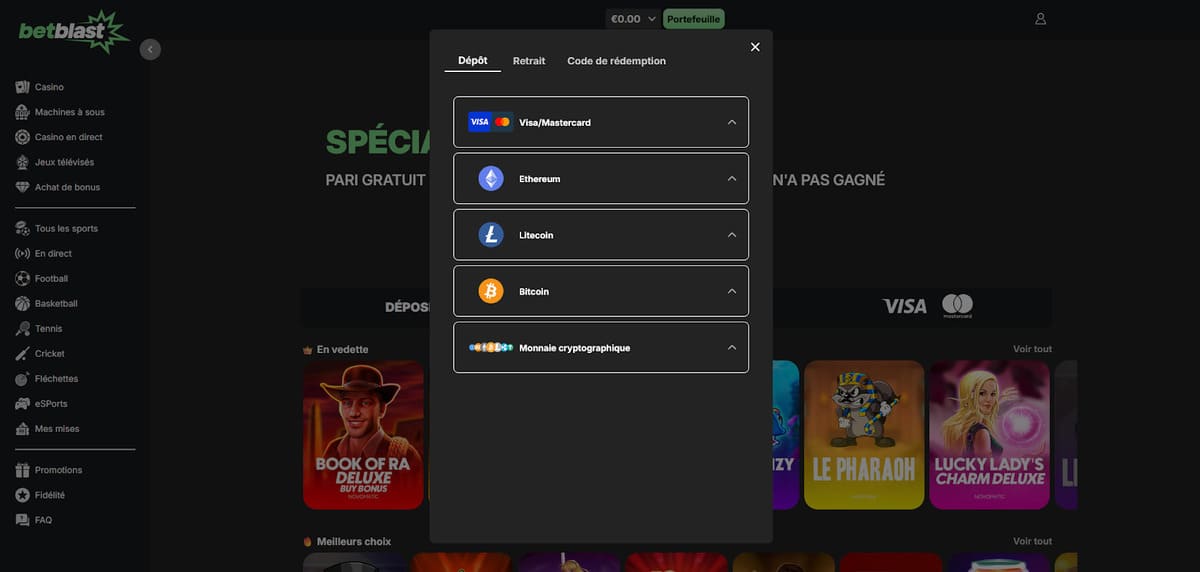Click the En direct broadcast icon
The width and height of the screenshot is (1200, 572).
click(23, 253)
